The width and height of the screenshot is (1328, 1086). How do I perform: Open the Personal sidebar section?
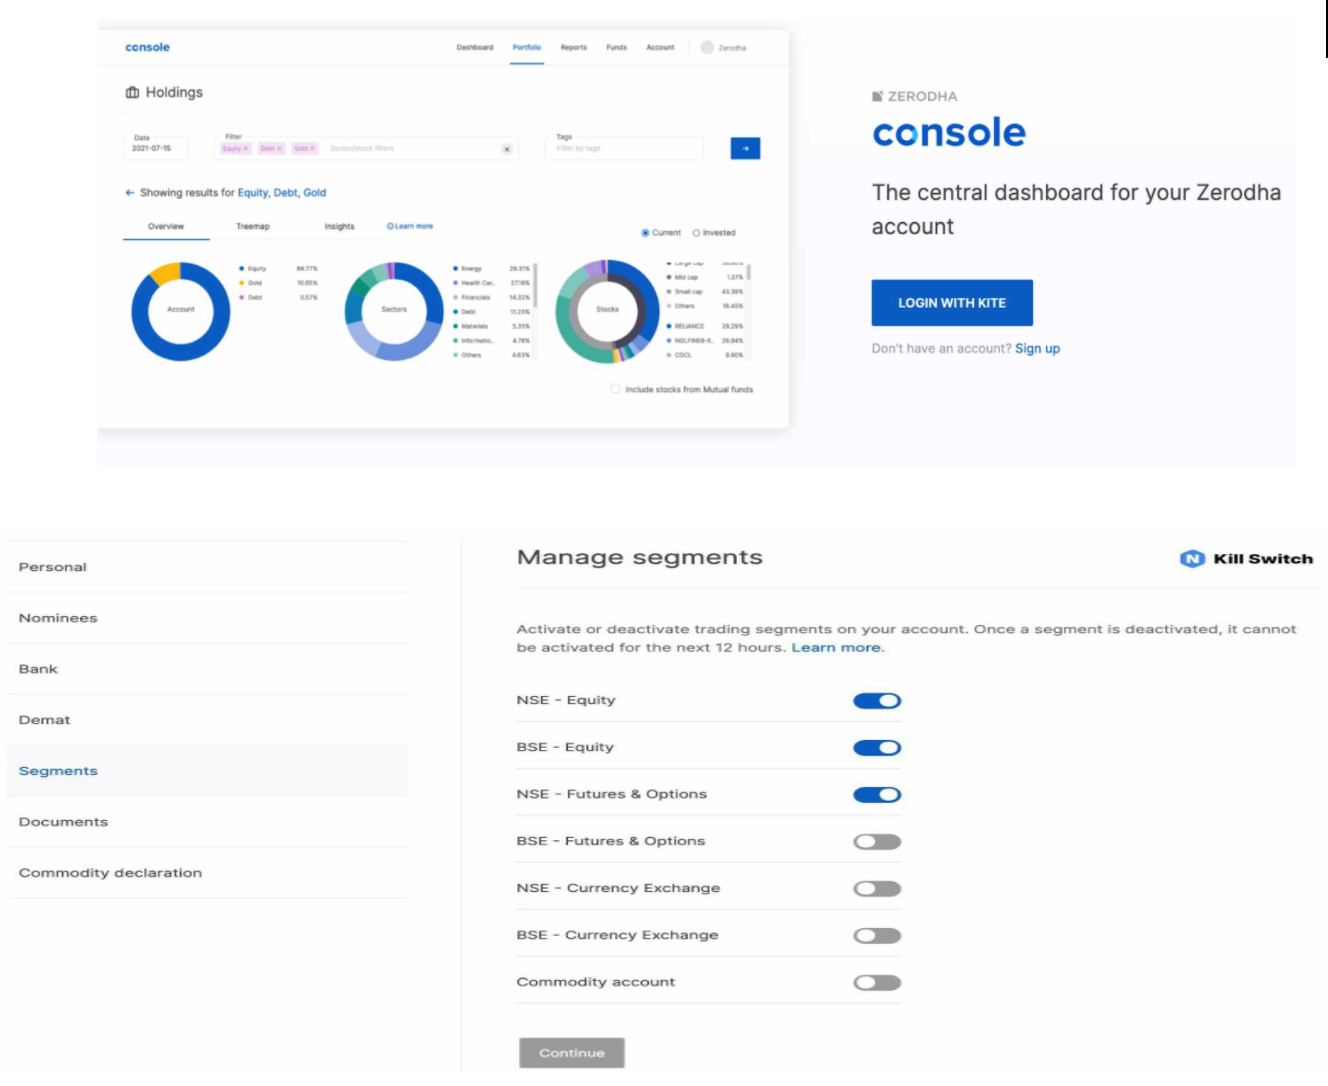(x=207, y=567)
